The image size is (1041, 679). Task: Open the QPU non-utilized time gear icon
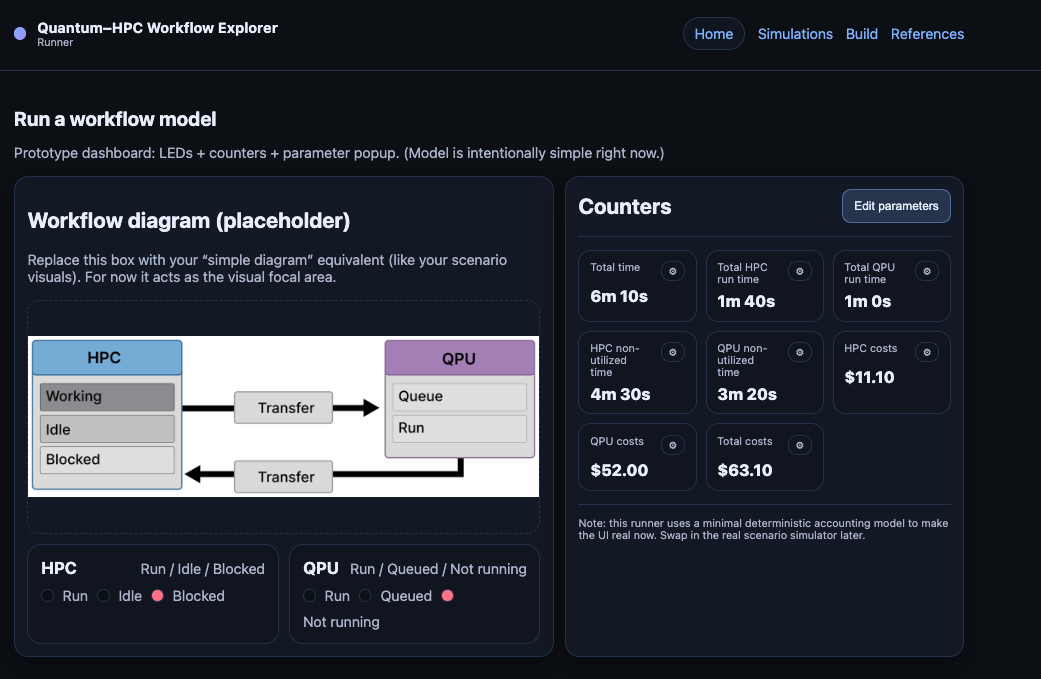800,352
